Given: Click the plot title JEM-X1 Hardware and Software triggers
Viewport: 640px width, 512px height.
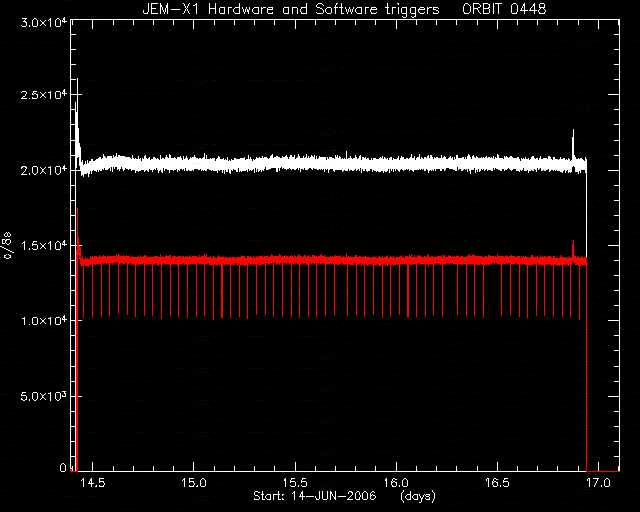Looking at the screenshot, I should point(291,9).
